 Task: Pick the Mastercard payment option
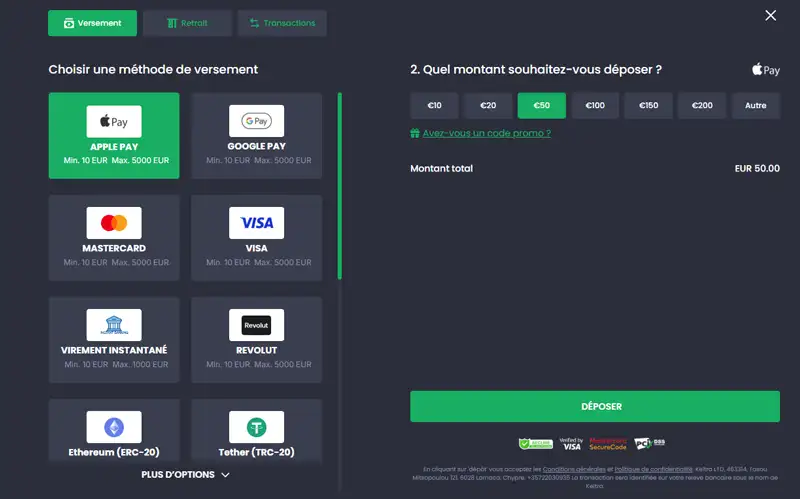point(114,238)
